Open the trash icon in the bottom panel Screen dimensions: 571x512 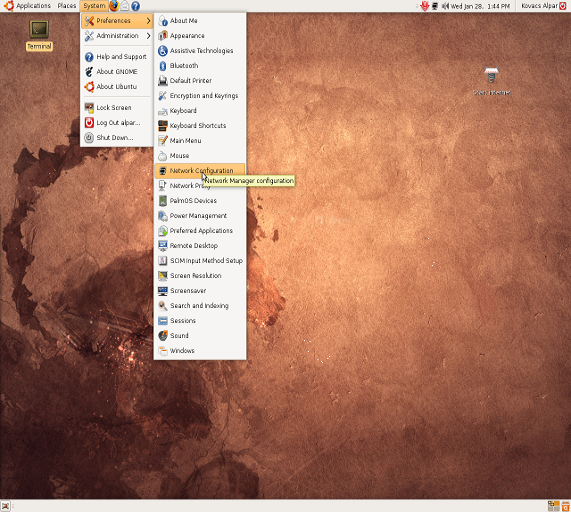566,506
